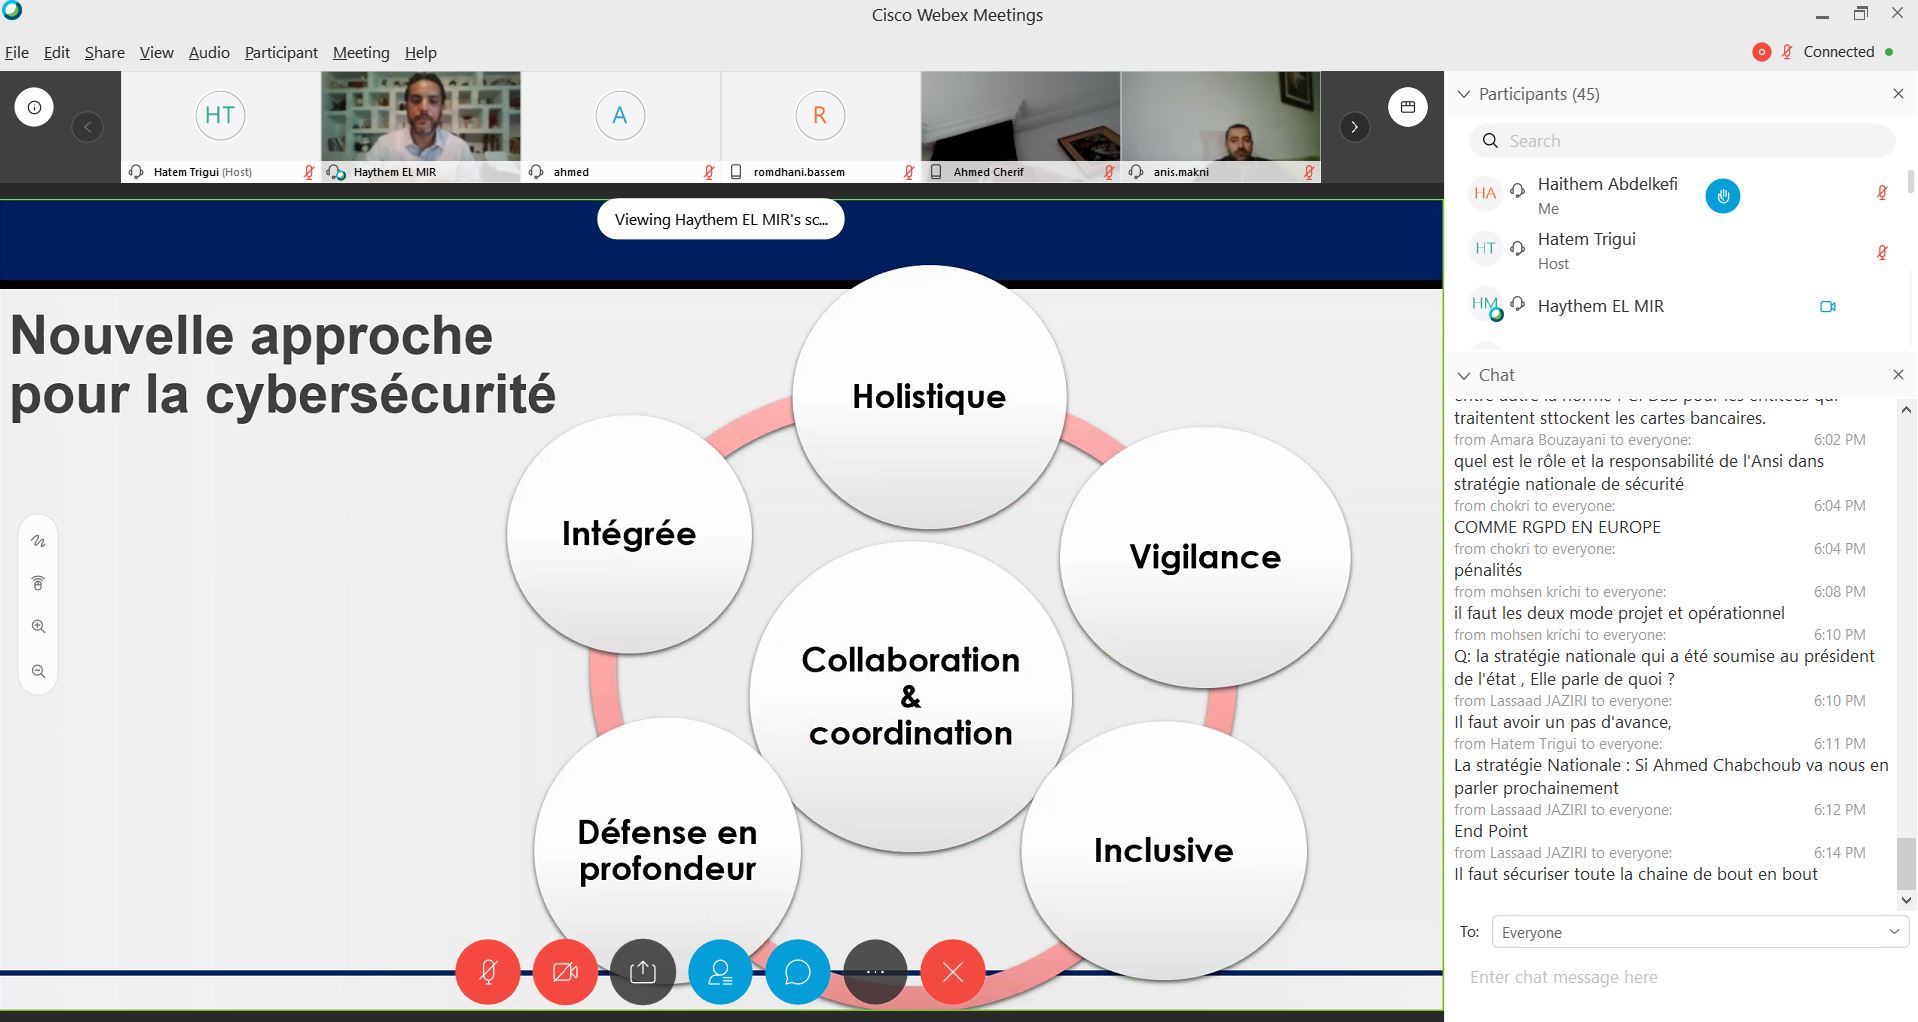Viewport: 1918px width, 1022px height.
Task: Open the File menu
Action: pyautogui.click(x=16, y=52)
